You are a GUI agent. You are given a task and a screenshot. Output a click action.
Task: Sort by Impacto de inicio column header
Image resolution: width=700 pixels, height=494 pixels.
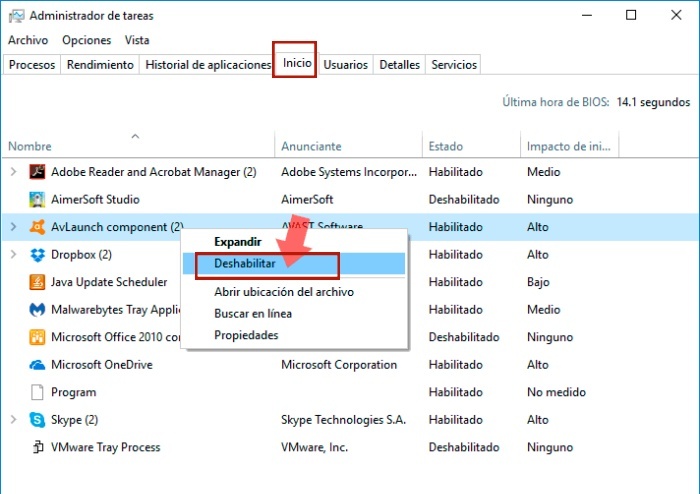[x=570, y=146]
